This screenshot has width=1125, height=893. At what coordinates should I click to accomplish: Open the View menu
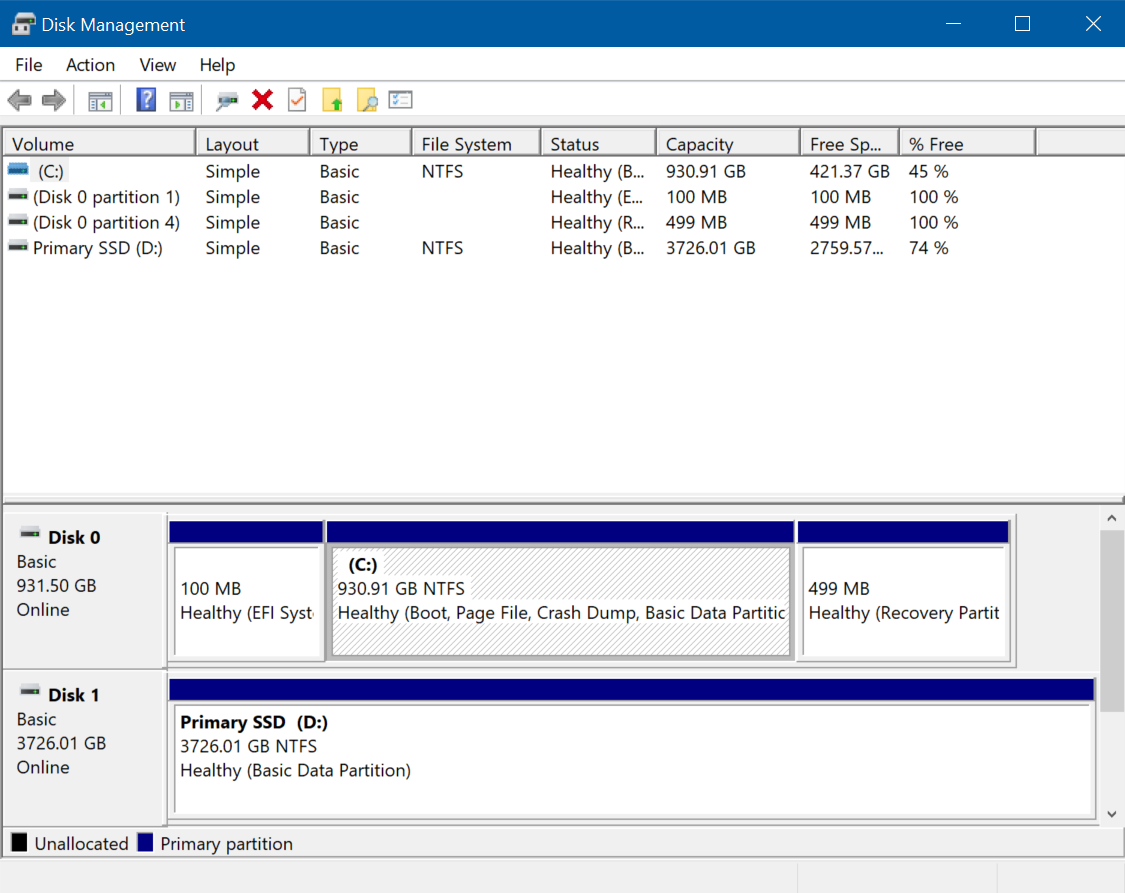pyautogui.click(x=158, y=65)
